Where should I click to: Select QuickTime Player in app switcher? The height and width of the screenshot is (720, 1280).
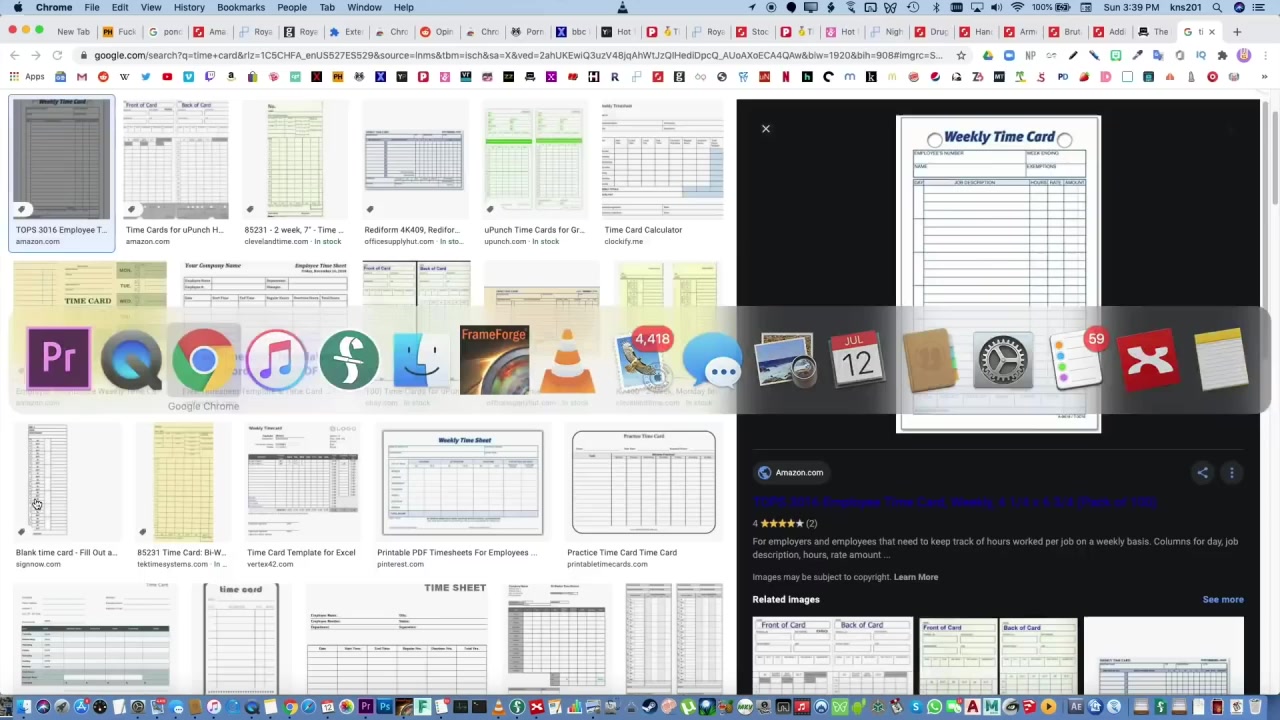[x=131, y=358]
